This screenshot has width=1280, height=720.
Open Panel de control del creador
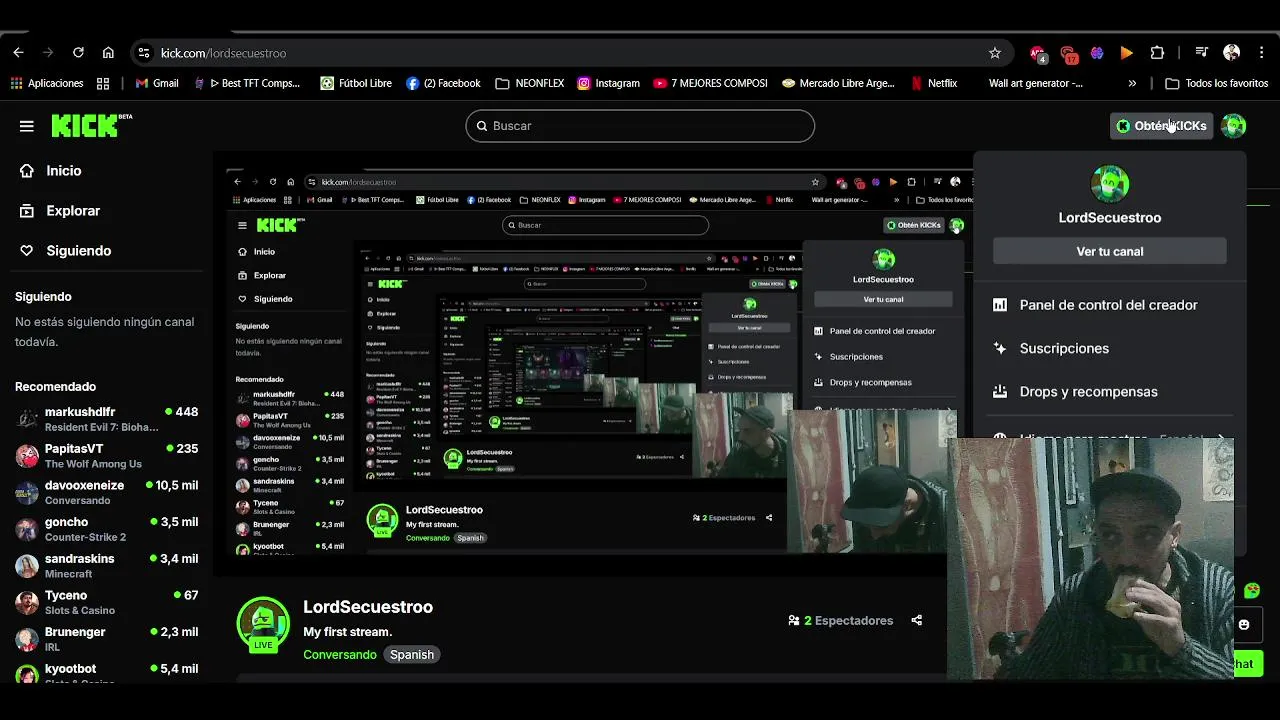(x=1108, y=305)
